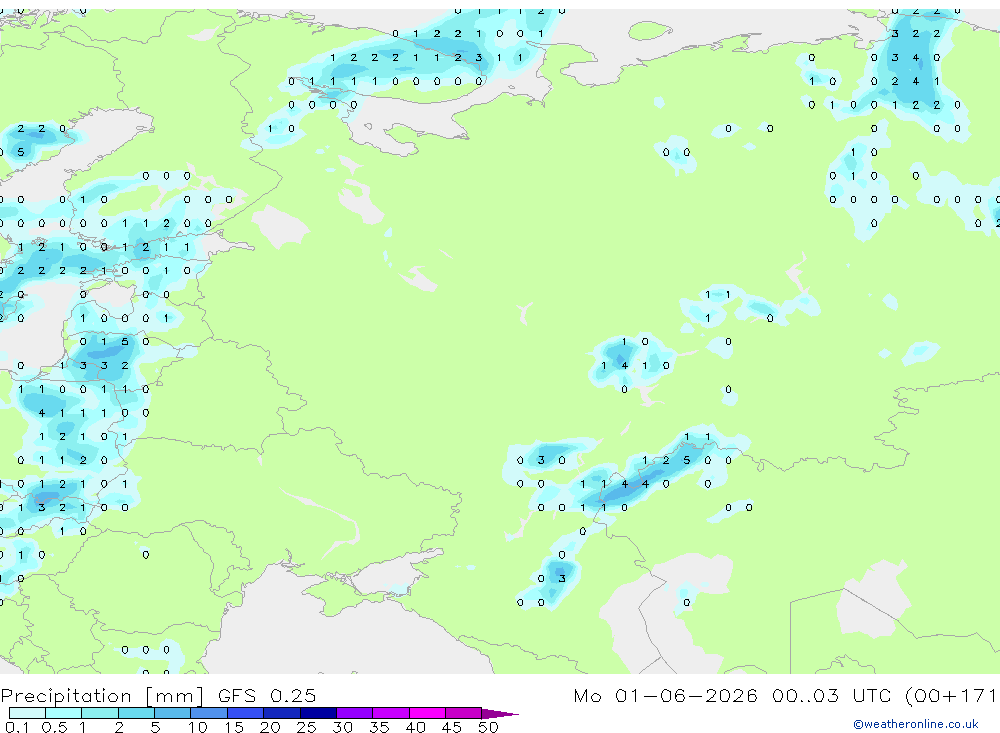Click the '30' legend scale label
The image size is (1000, 733).
tap(342, 727)
